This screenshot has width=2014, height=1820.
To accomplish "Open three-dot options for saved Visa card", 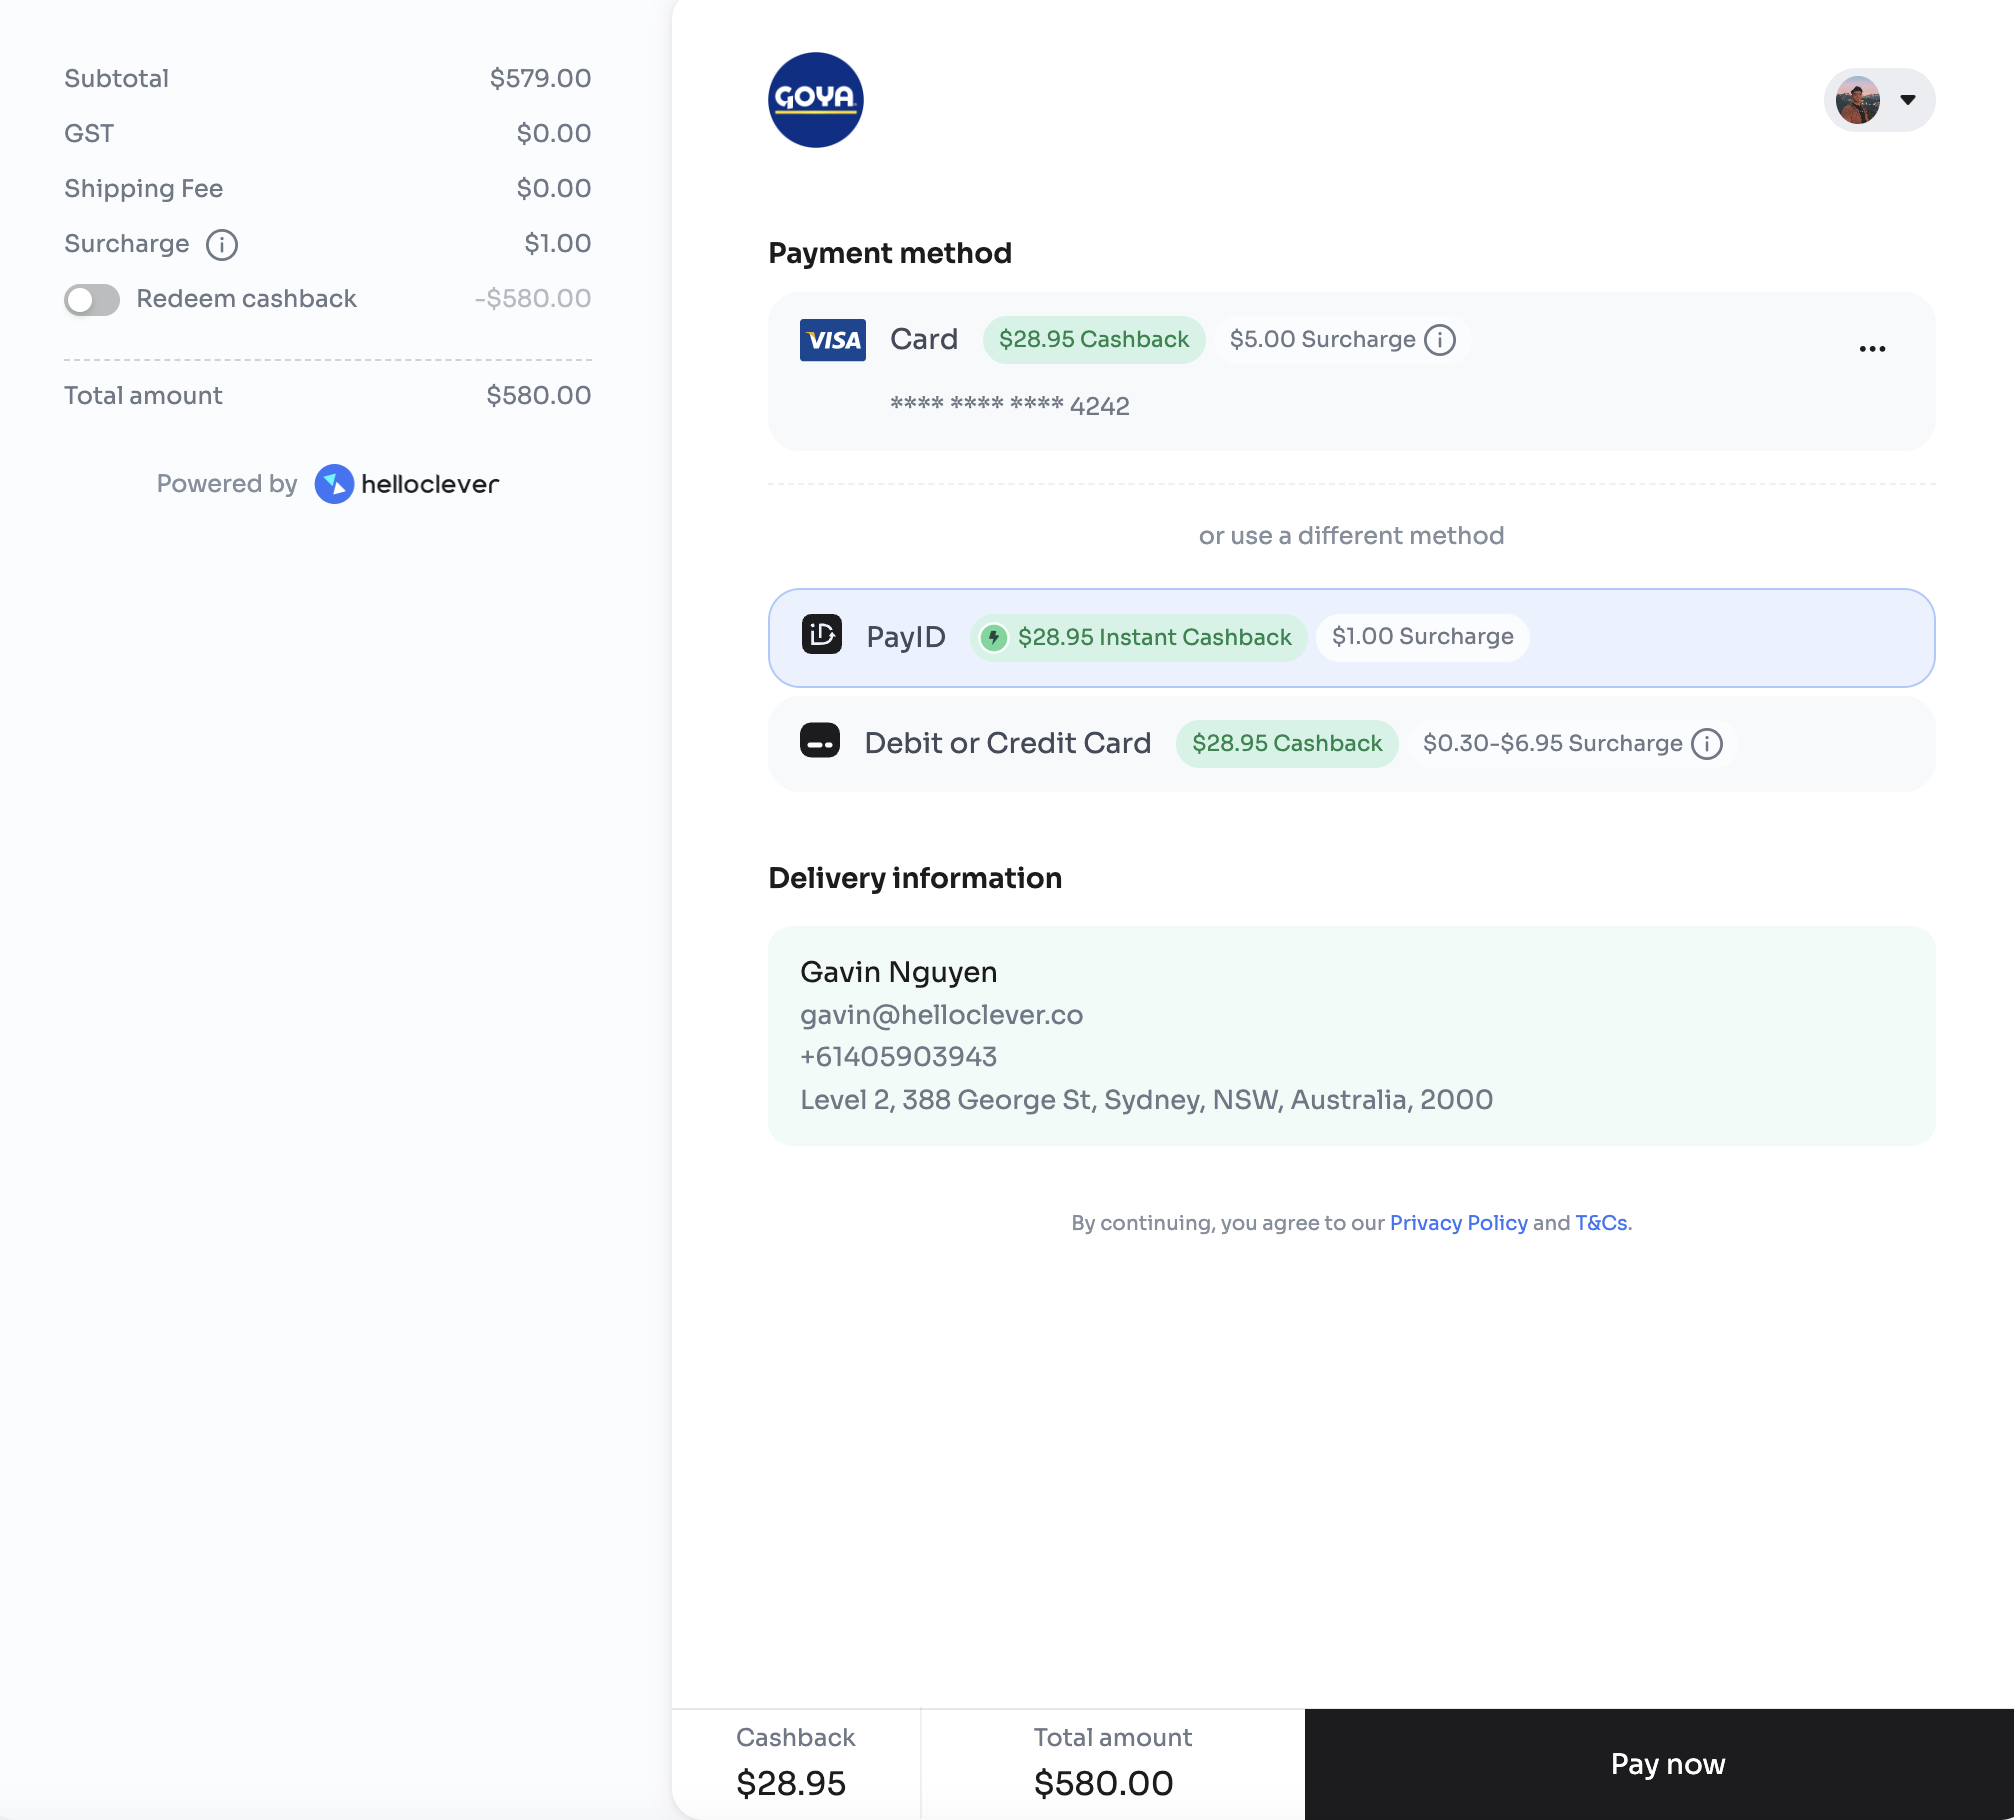I will 1872,349.
